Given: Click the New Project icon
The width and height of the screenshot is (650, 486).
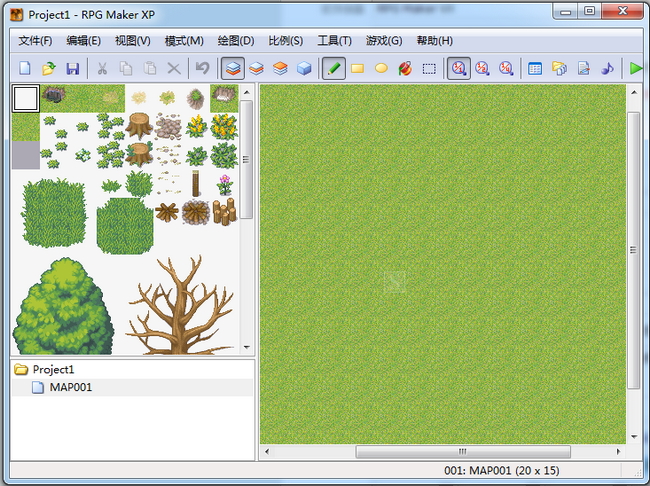Looking at the screenshot, I should 25,69.
